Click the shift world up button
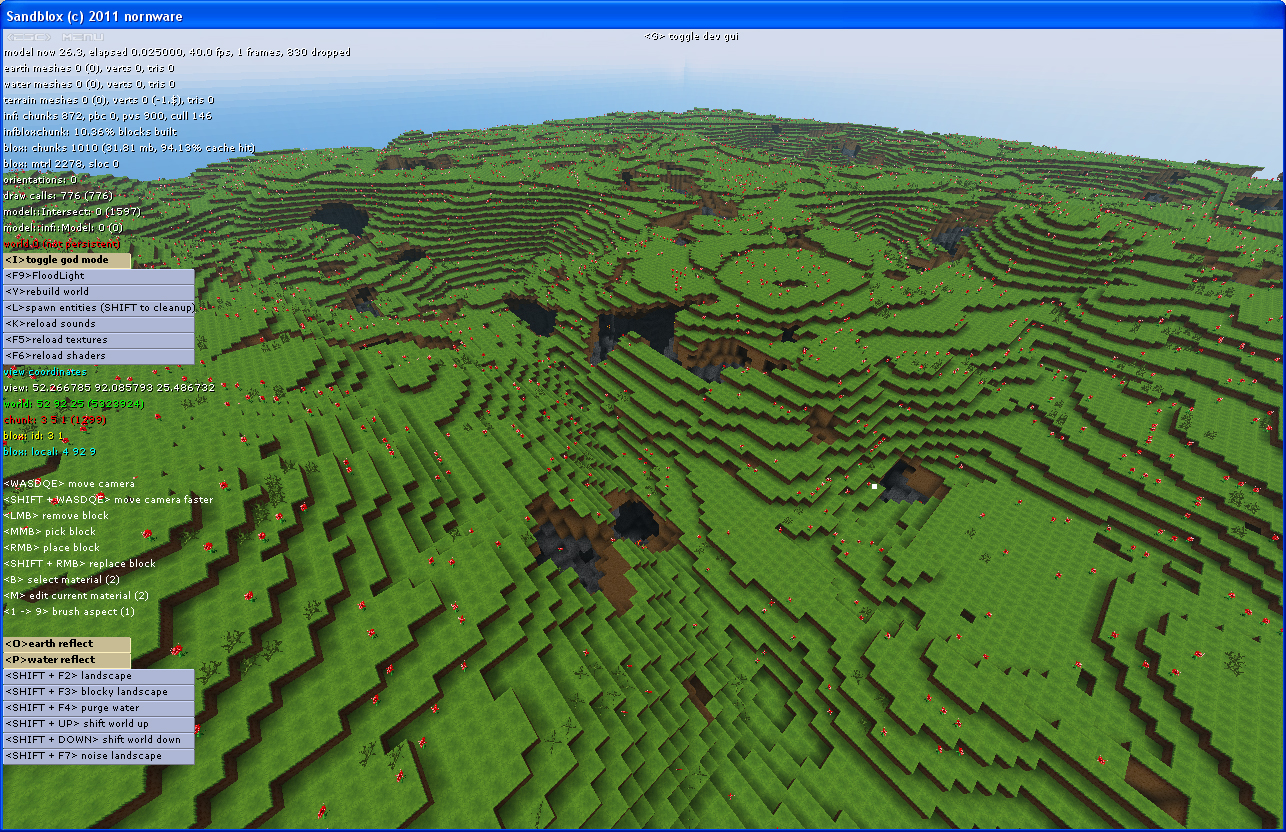Screen dimensions: 1286x832 pyautogui.click(x=98, y=724)
